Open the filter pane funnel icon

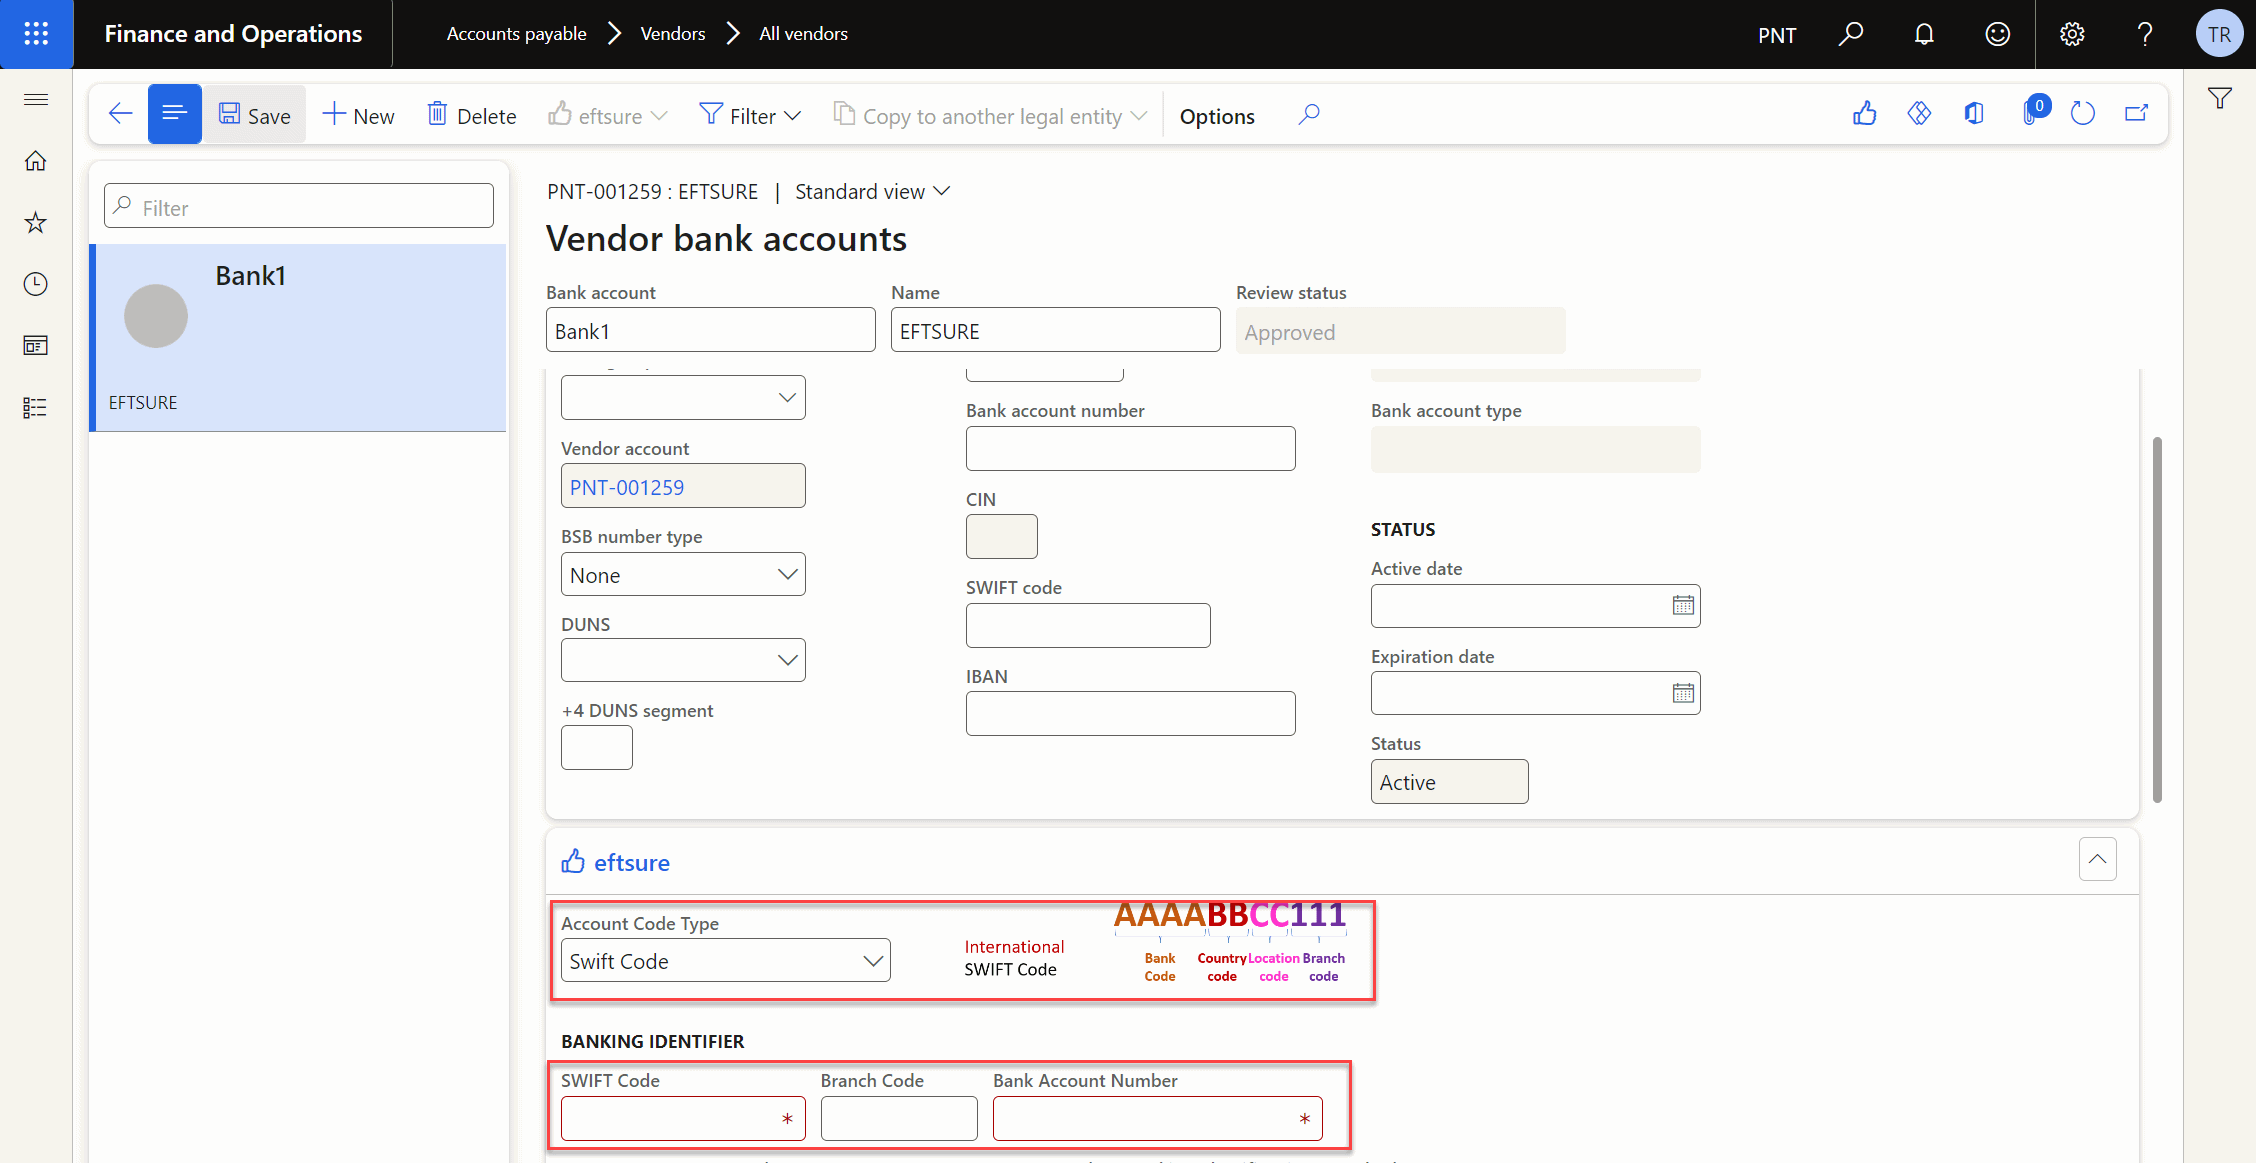click(x=2220, y=98)
